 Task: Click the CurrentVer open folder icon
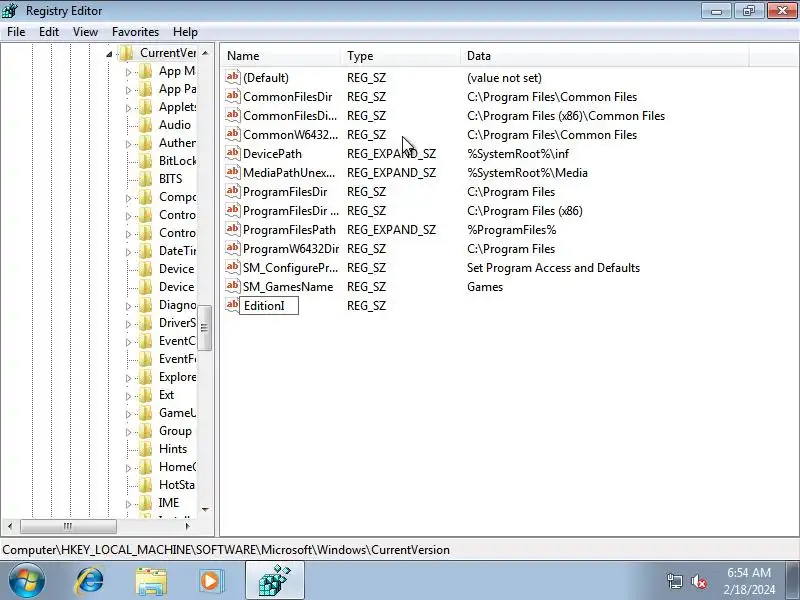(126, 53)
